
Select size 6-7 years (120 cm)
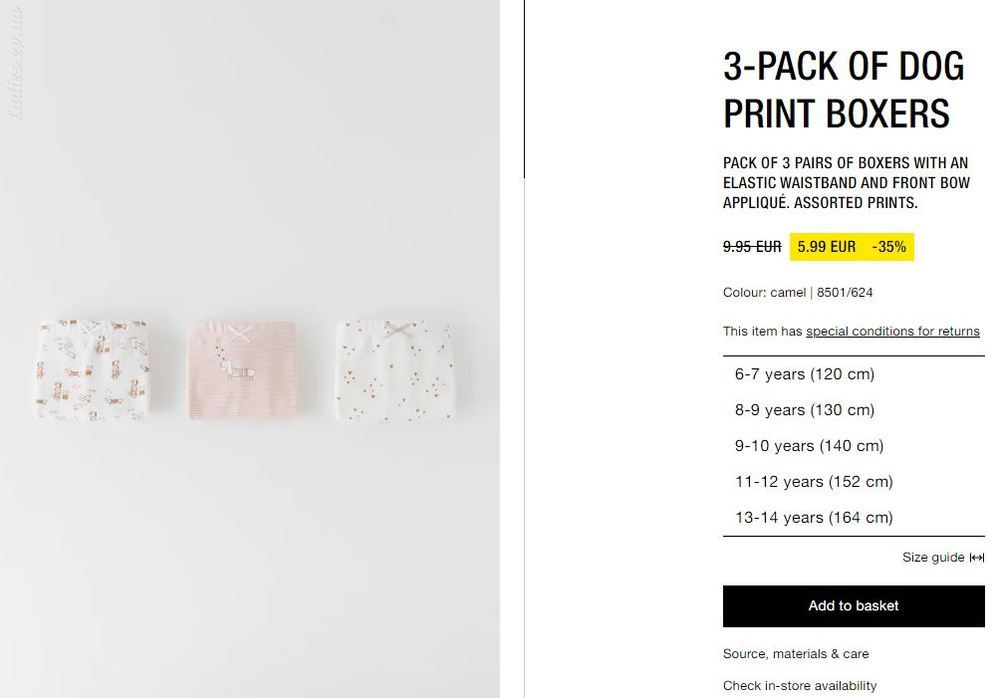pos(853,374)
